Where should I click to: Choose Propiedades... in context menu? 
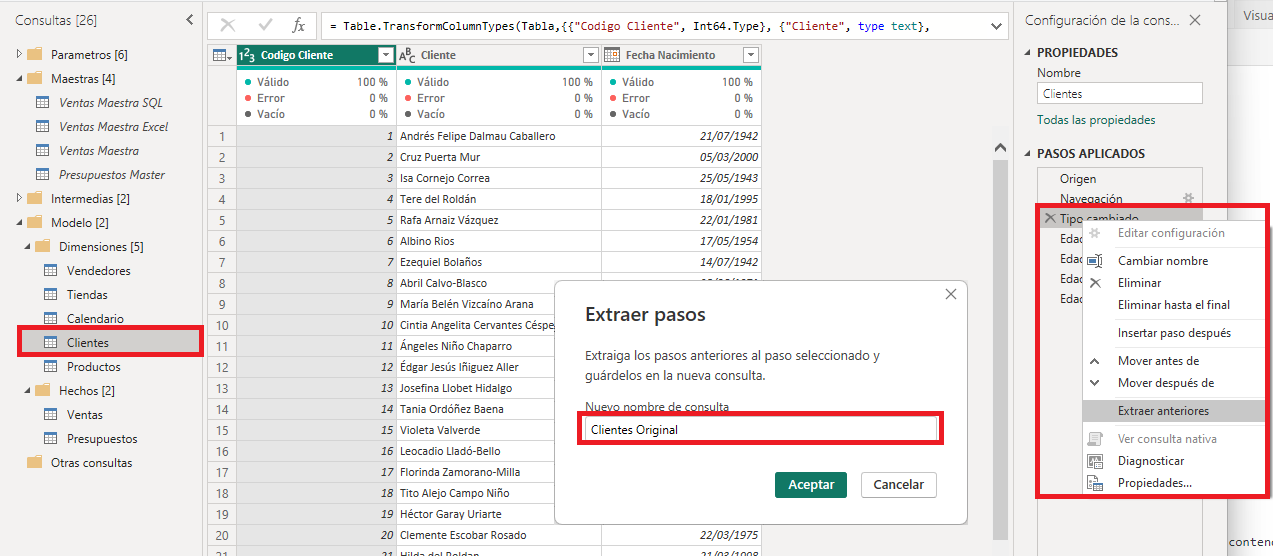(1154, 483)
